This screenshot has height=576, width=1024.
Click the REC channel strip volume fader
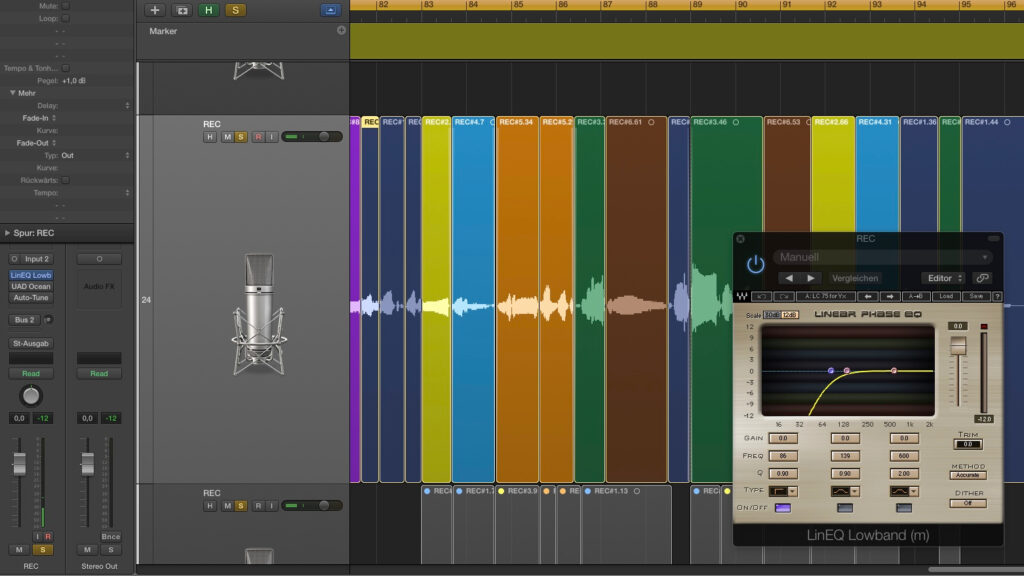point(20,464)
